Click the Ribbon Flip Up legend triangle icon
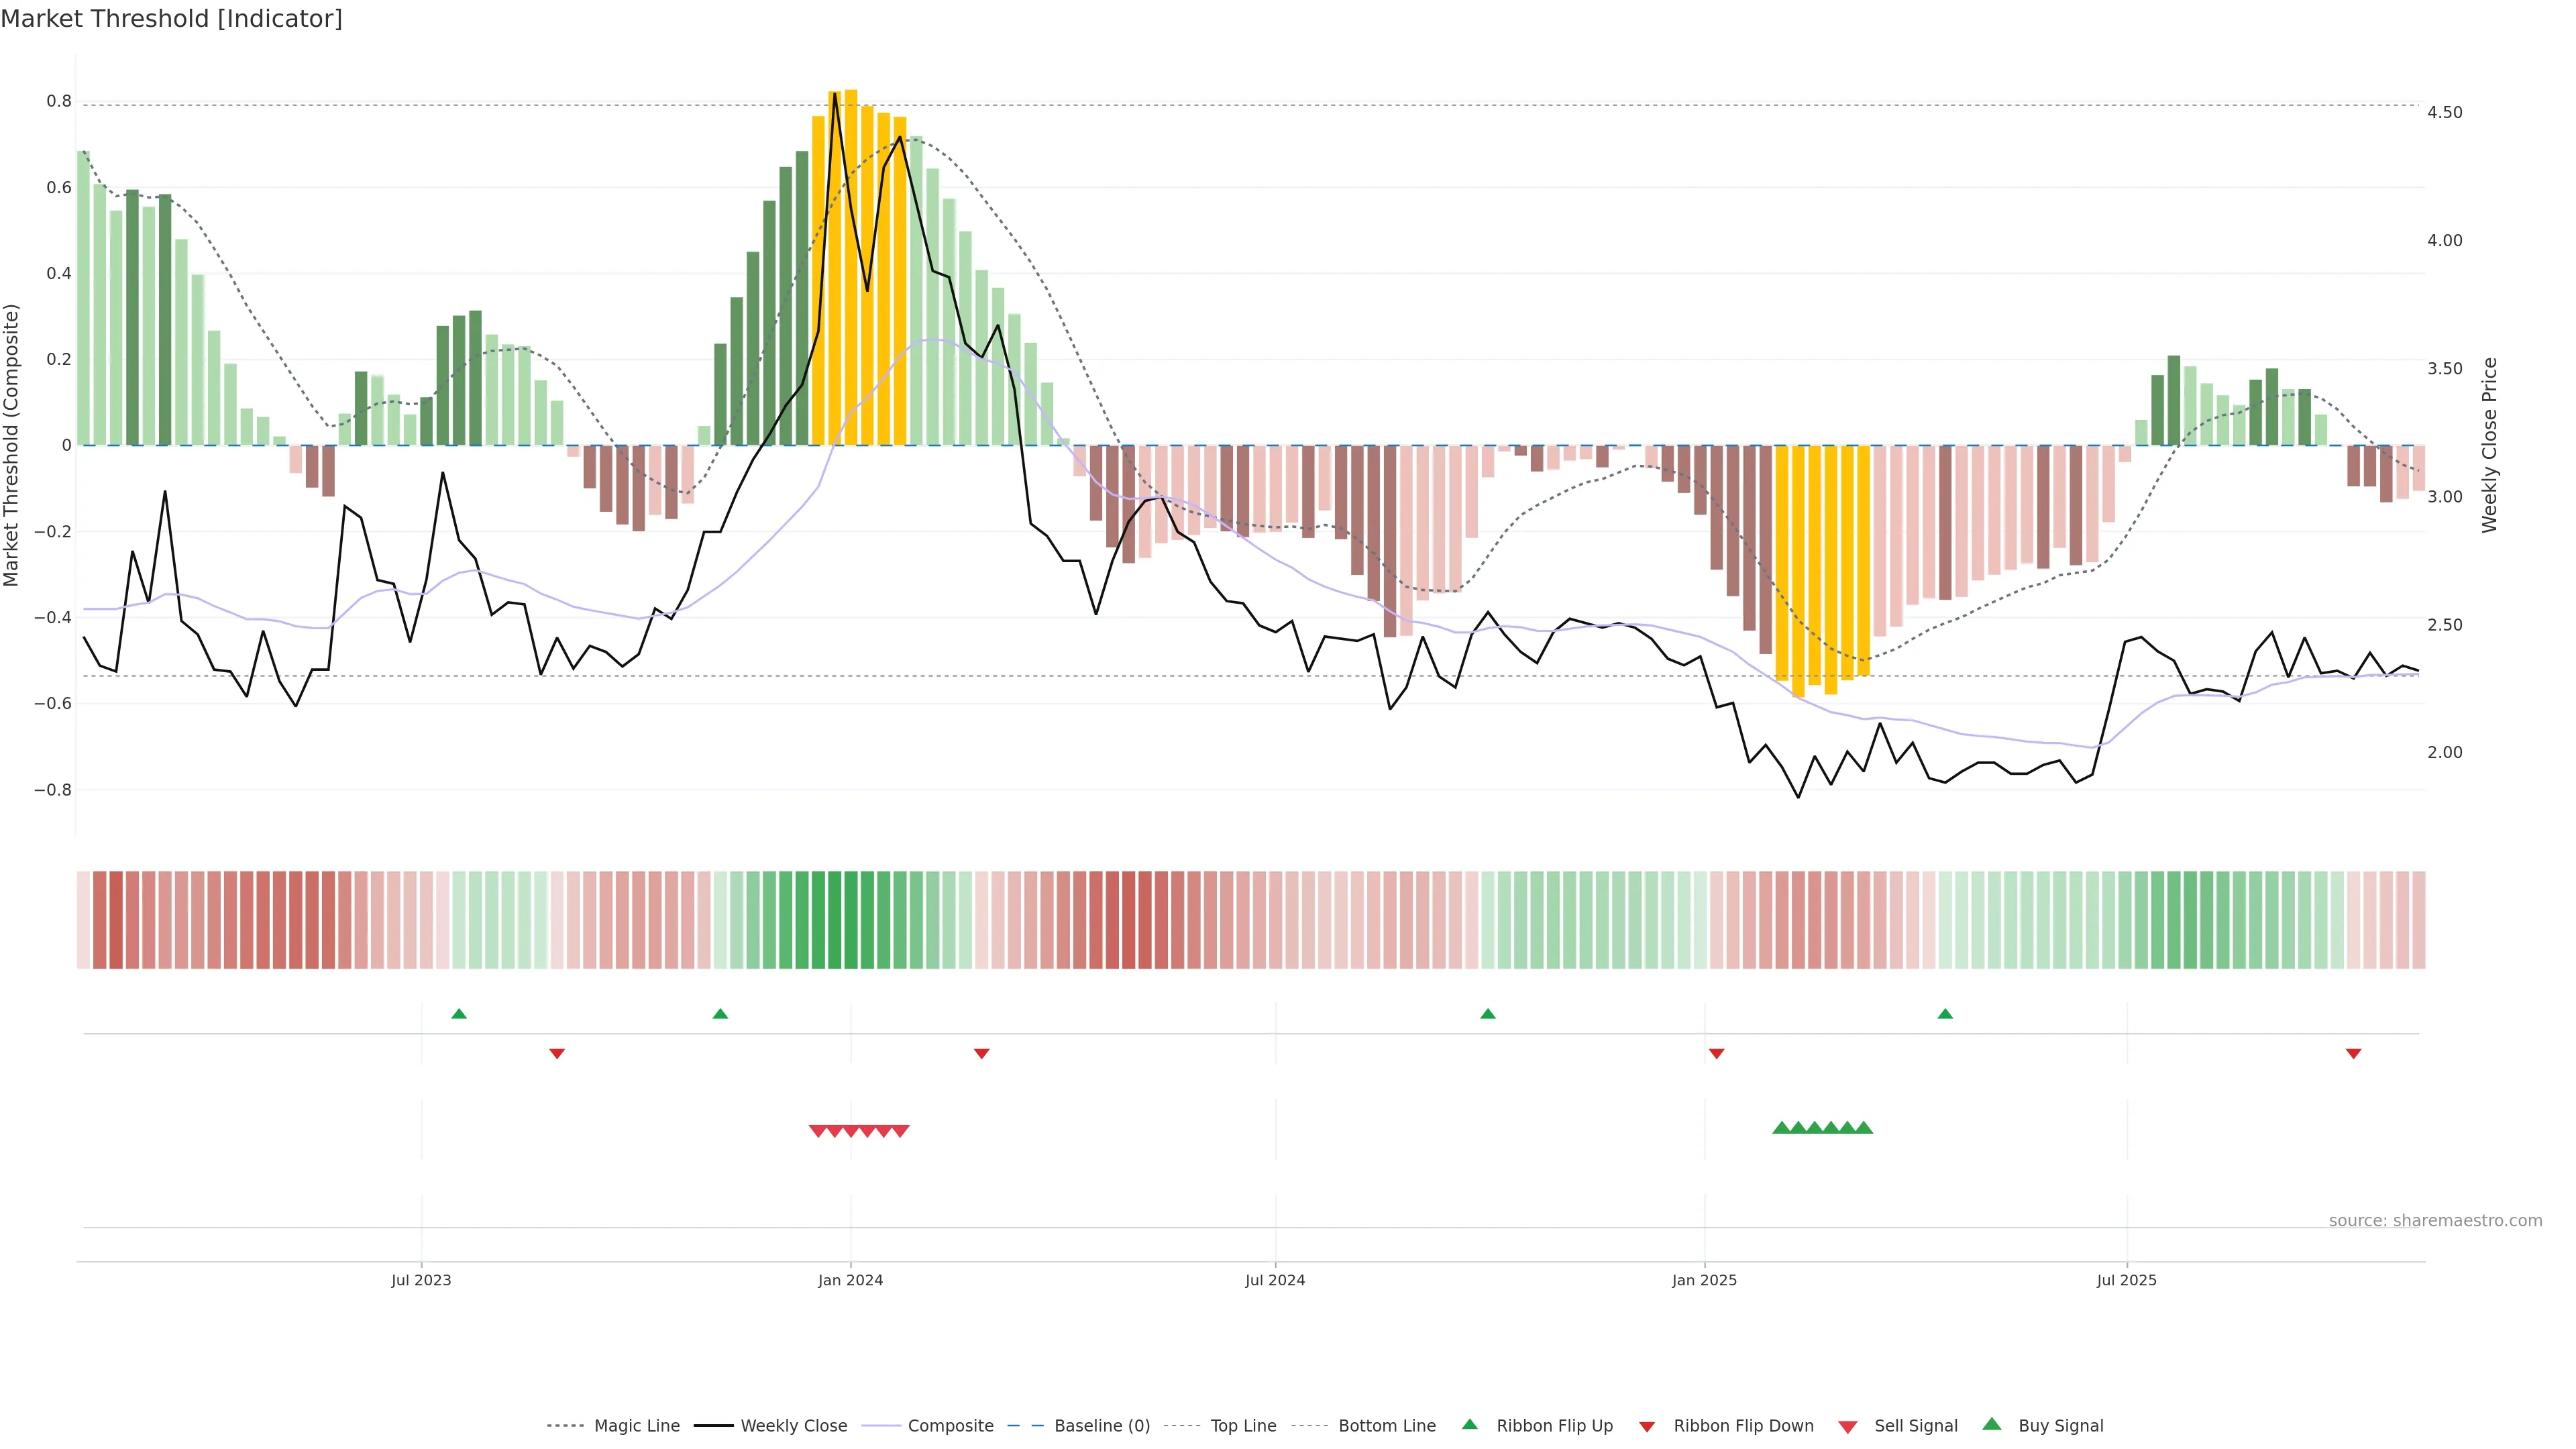2576x1449 pixels. [x=1469, y=1424]
